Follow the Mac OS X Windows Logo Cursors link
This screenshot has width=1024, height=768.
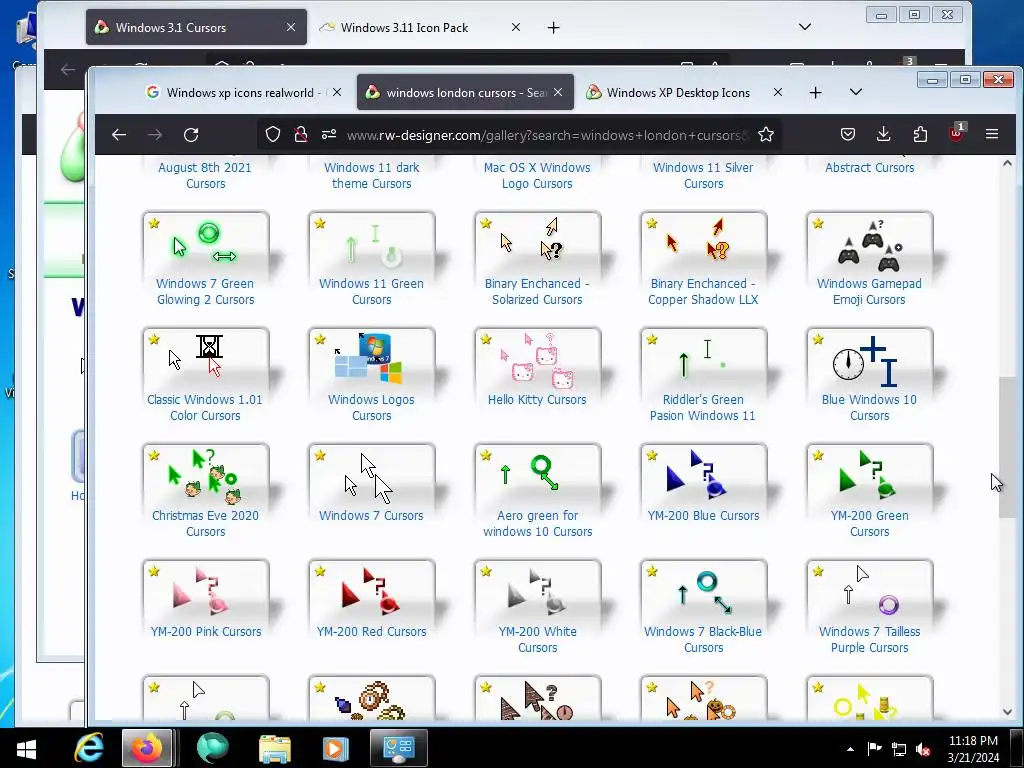click(x=537, y=175)
